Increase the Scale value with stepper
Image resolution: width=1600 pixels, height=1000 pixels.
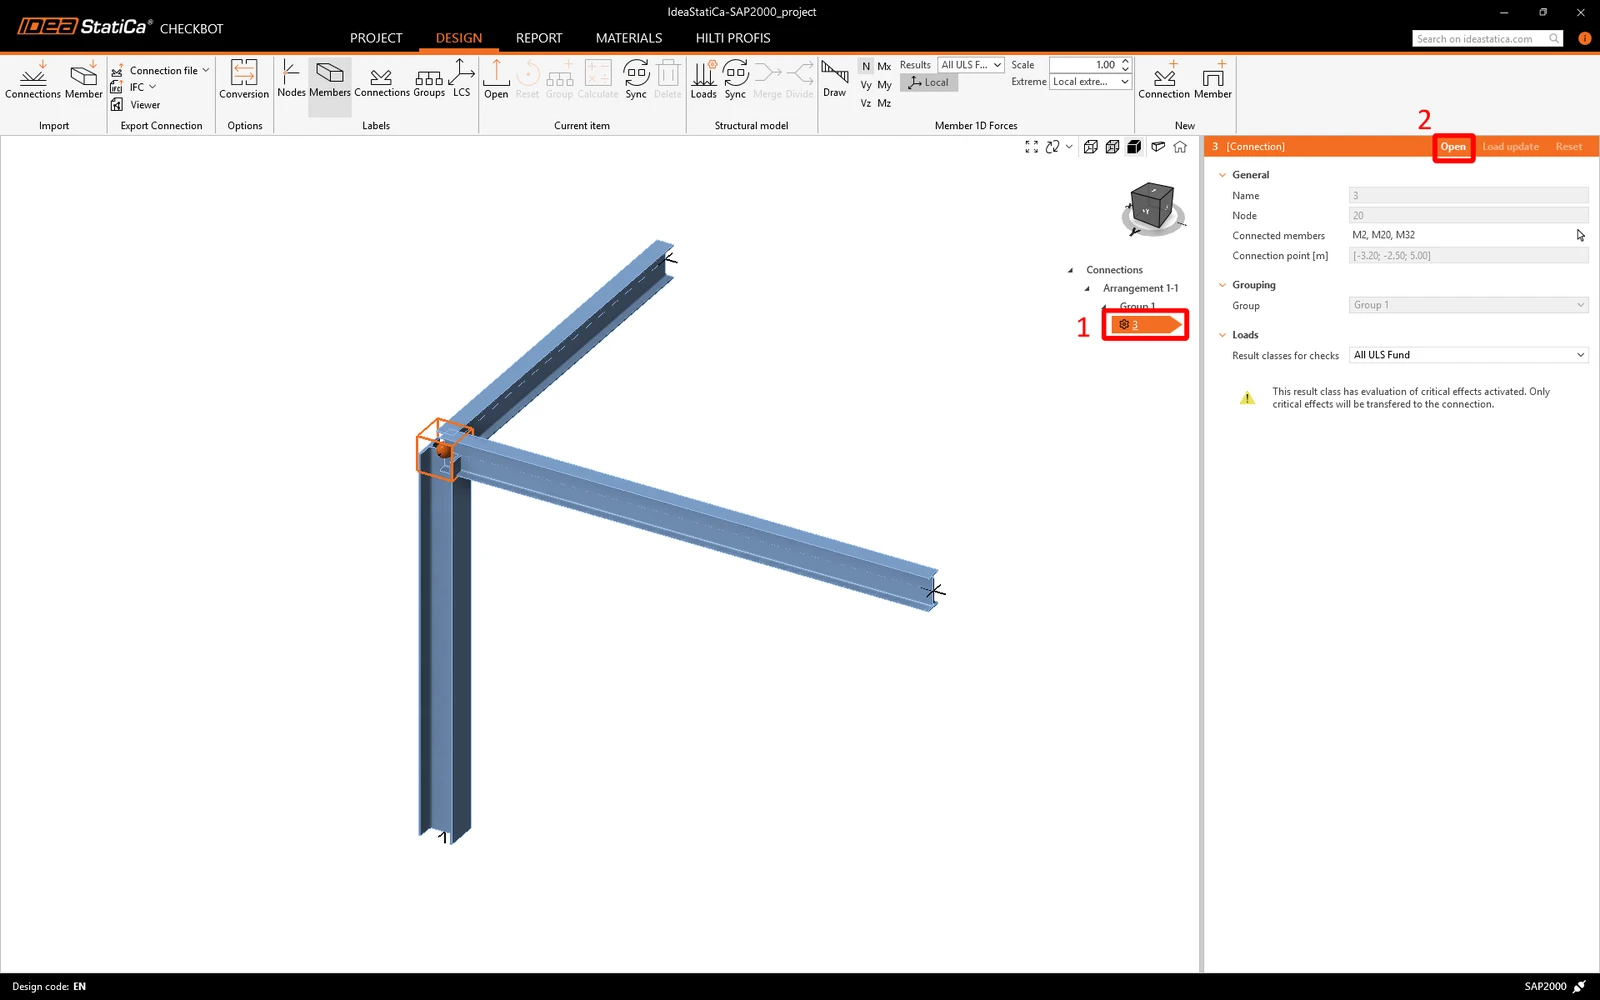[1126, 61]
